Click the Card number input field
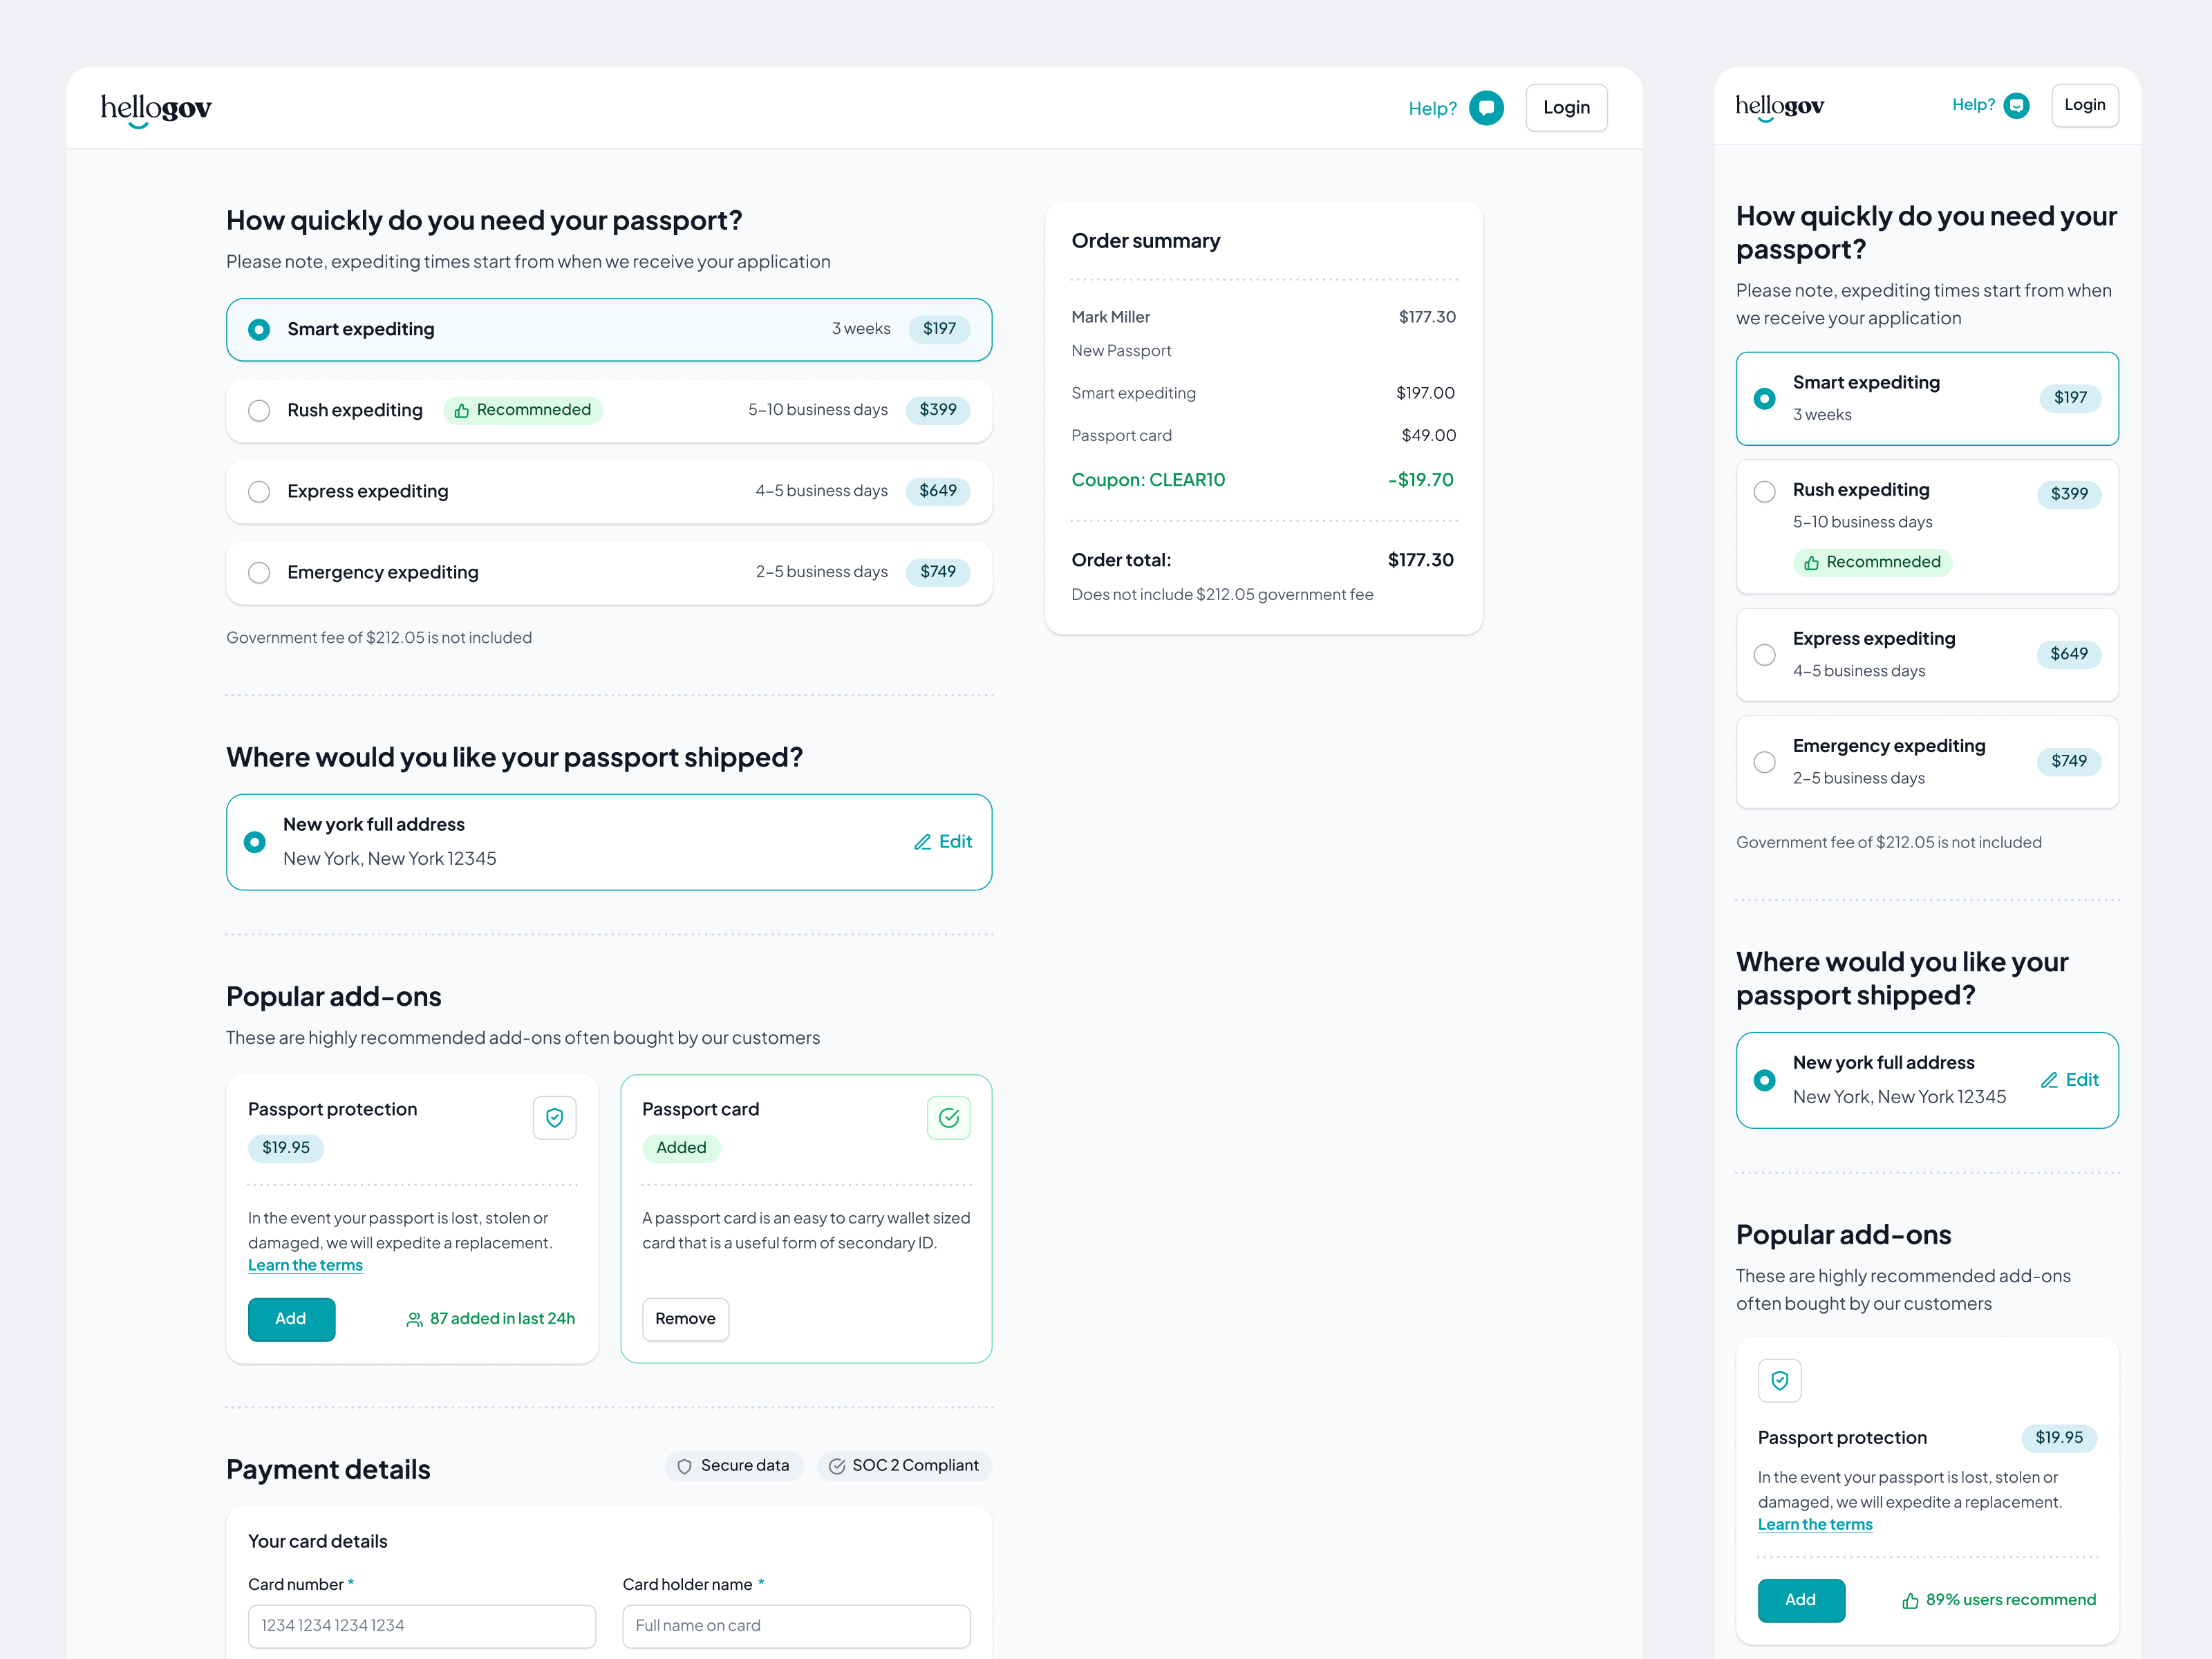This screenshot has height=1659, width=2212. (x=421, y=1626)
